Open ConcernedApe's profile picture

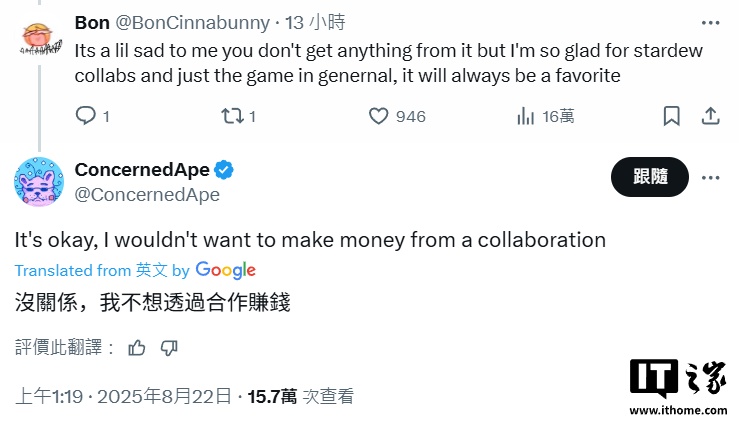point(39,182)
